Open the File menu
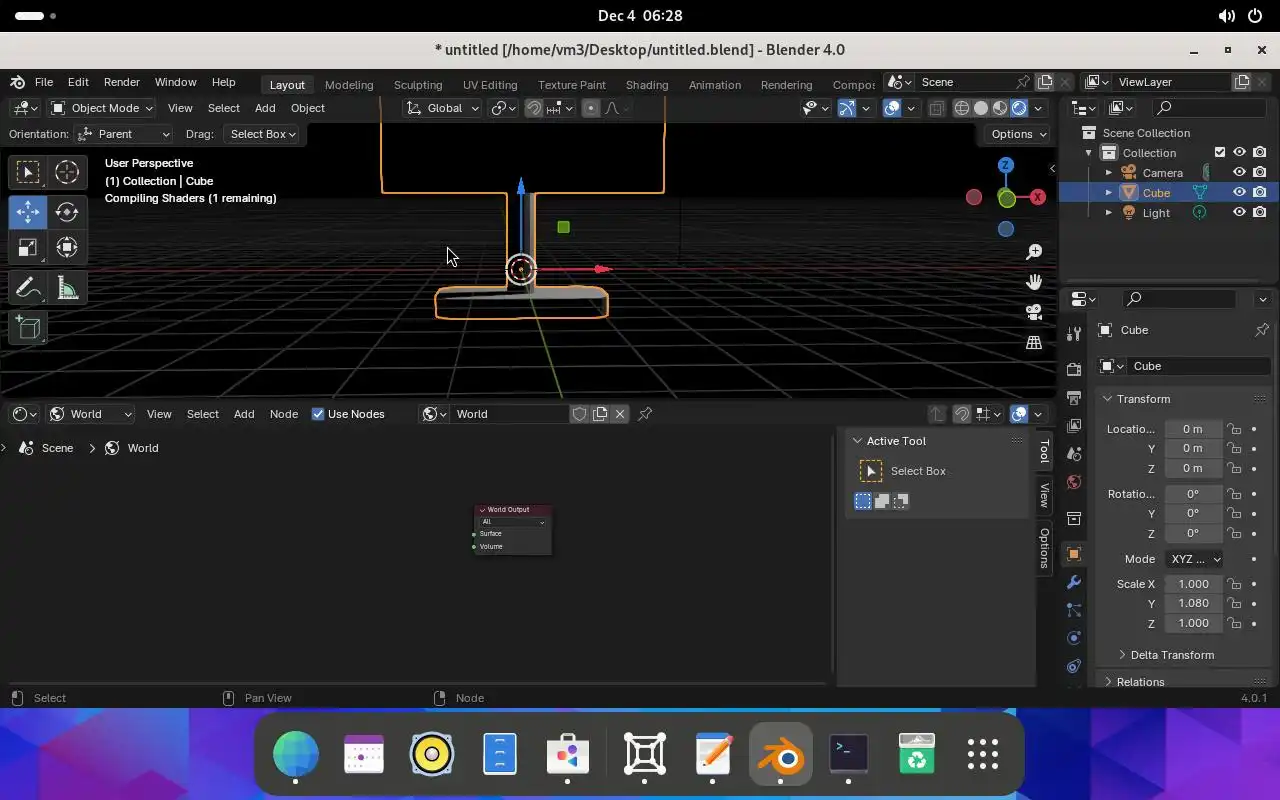Image resolution: width=1280 pixels, height=800 pixels. (x=44, y=82)
